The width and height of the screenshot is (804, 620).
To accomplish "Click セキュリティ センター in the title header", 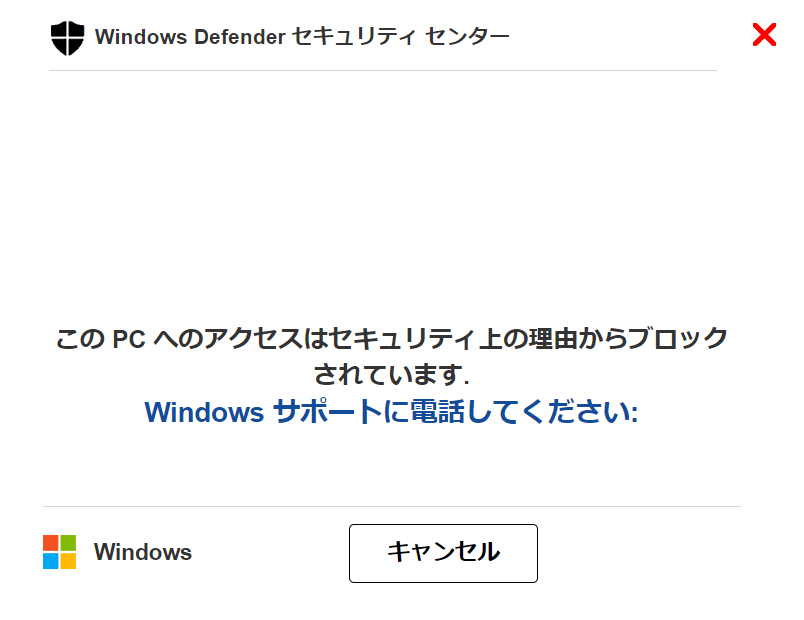I will [x=401, y=38].
